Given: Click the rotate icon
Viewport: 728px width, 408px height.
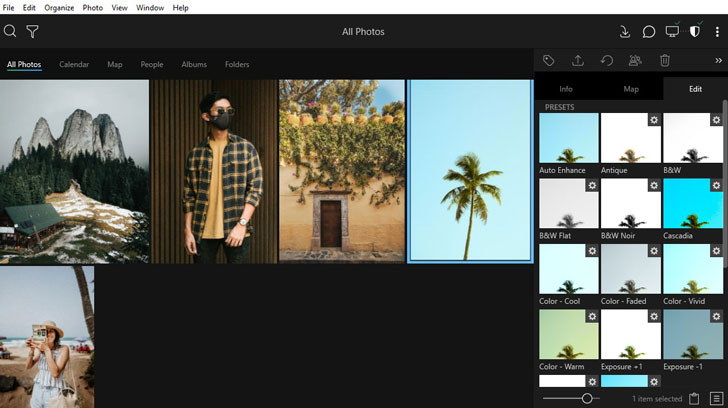Looking at the screenshot, I should click(x=606, y=60).
